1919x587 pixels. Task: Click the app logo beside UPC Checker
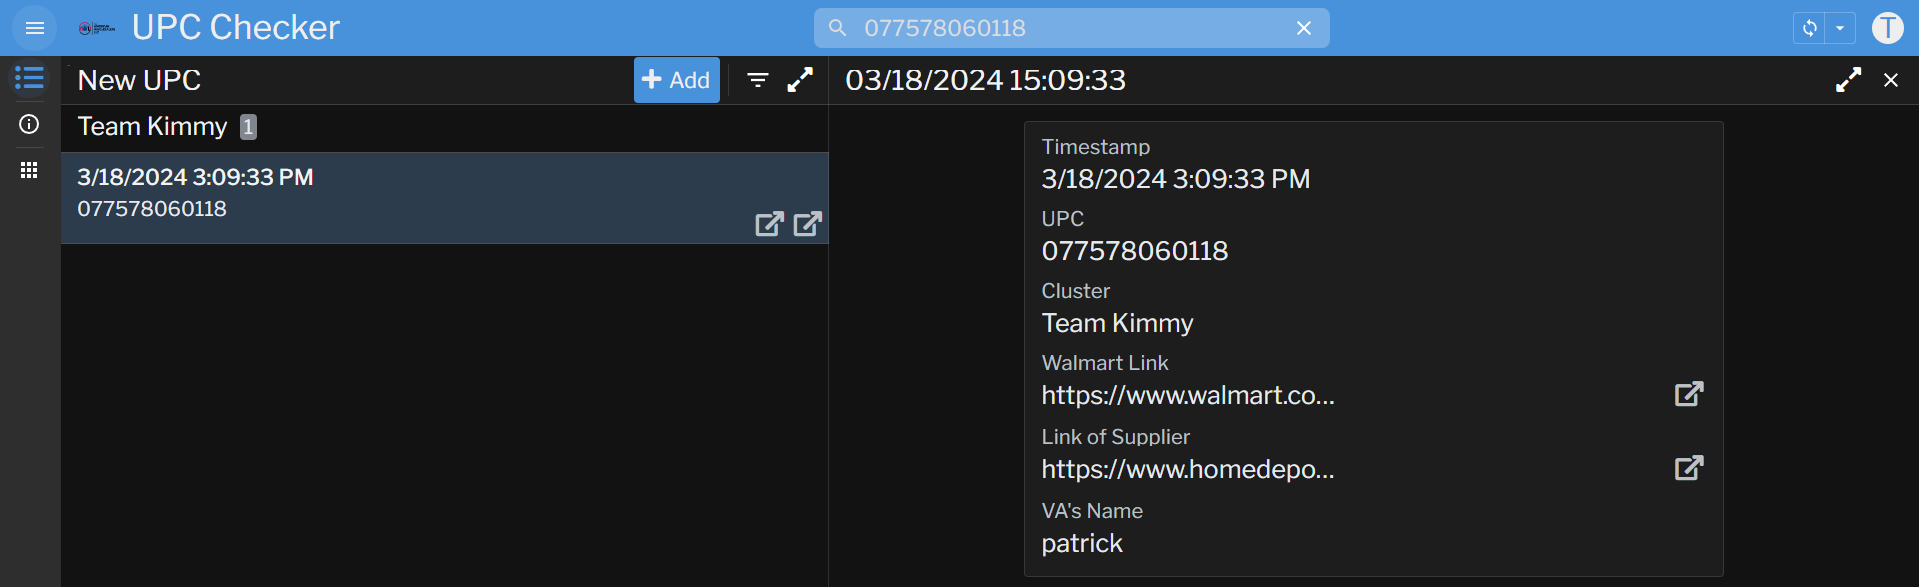tap(96, 28)
